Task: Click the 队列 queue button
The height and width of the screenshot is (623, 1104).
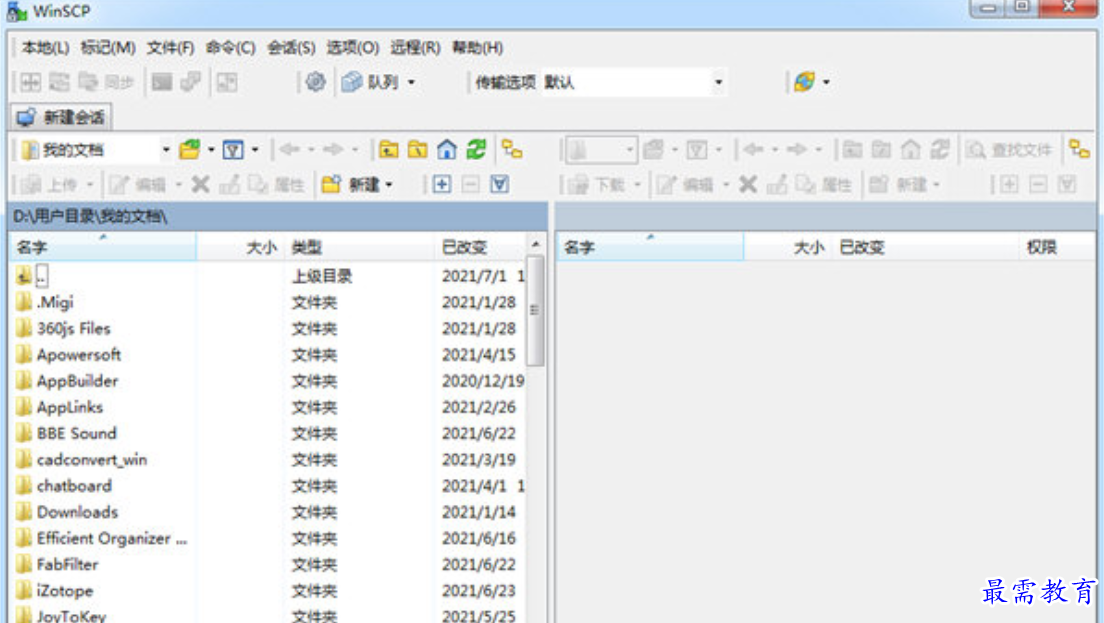Action: (370, 82)
